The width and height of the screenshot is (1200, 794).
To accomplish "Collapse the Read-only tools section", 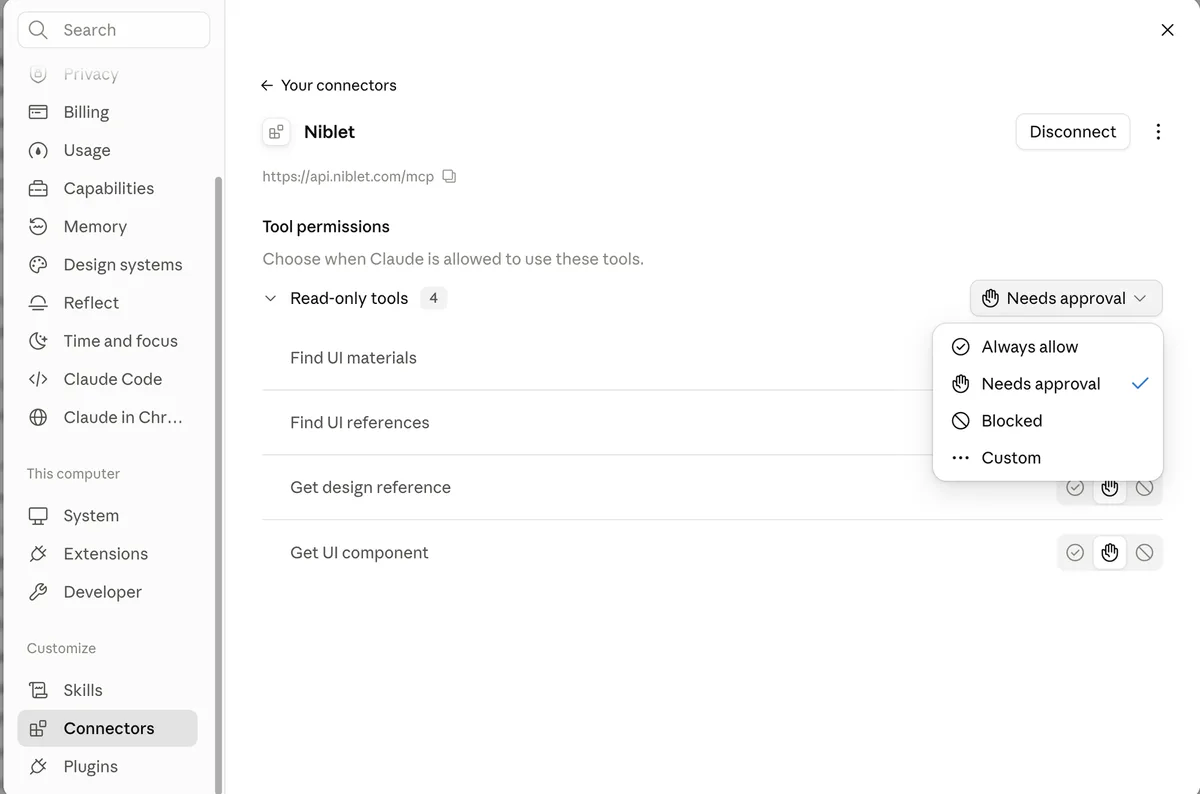I will 270,298.
